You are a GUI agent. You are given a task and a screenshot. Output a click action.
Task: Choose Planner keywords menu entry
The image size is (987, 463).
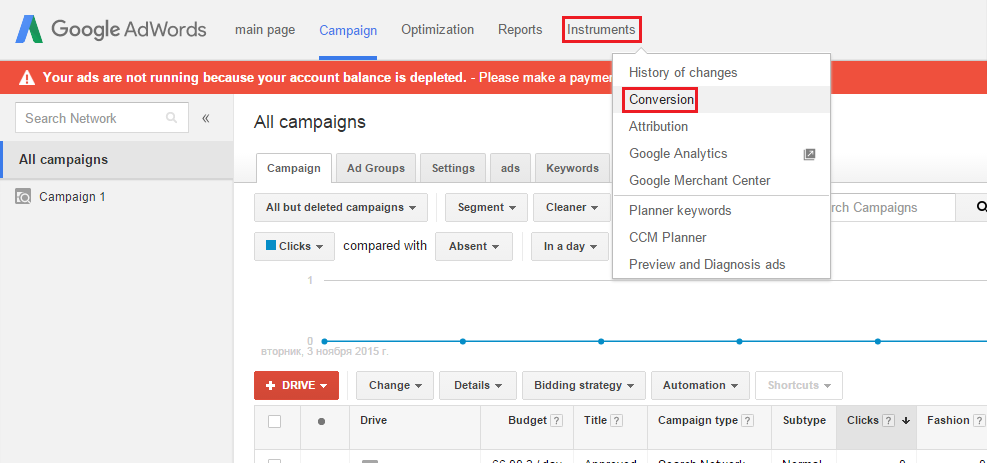[721, 211]
